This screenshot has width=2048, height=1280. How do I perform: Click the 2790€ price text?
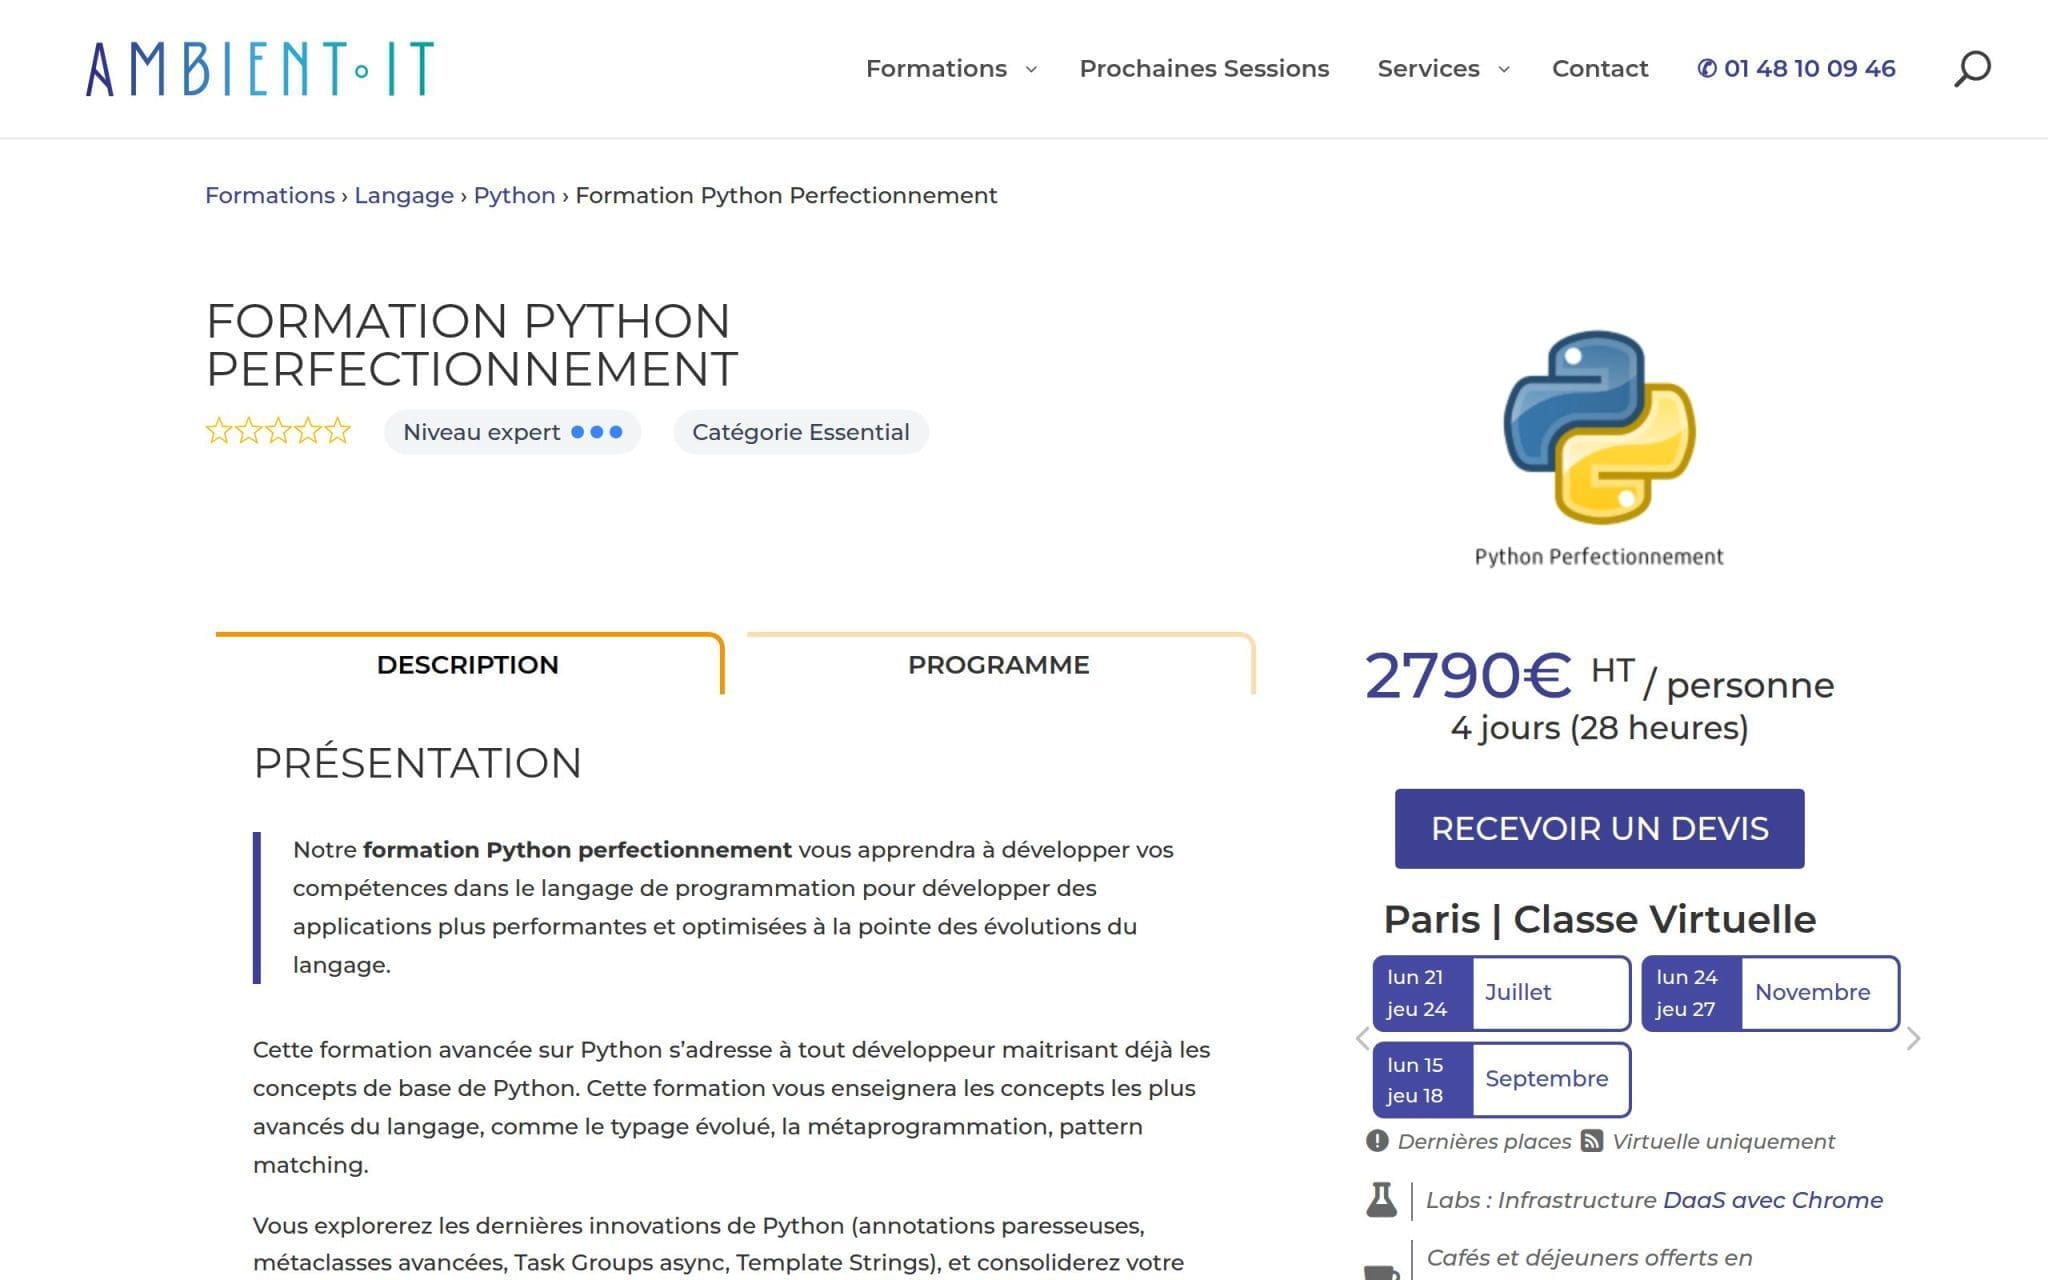(1468, 676)
